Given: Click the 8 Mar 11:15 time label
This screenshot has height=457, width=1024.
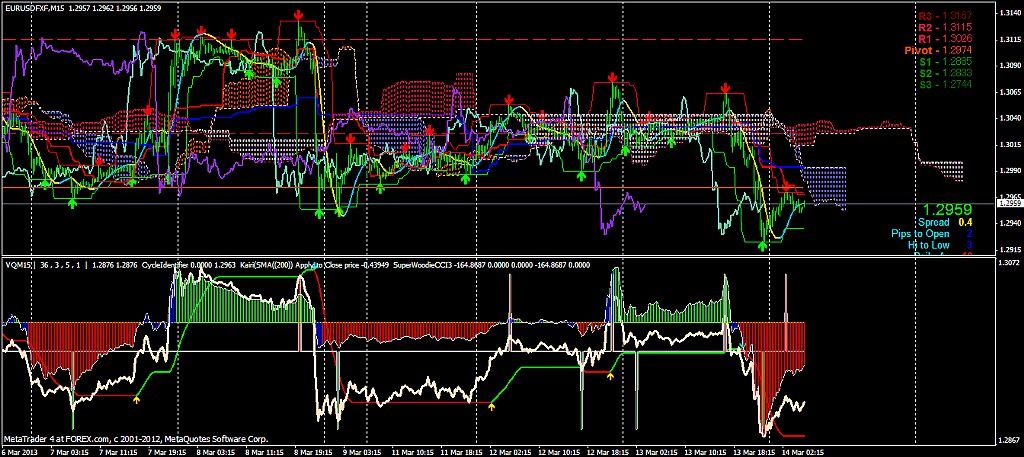Looking at the screenshot, I should click(x=266, y=452).
